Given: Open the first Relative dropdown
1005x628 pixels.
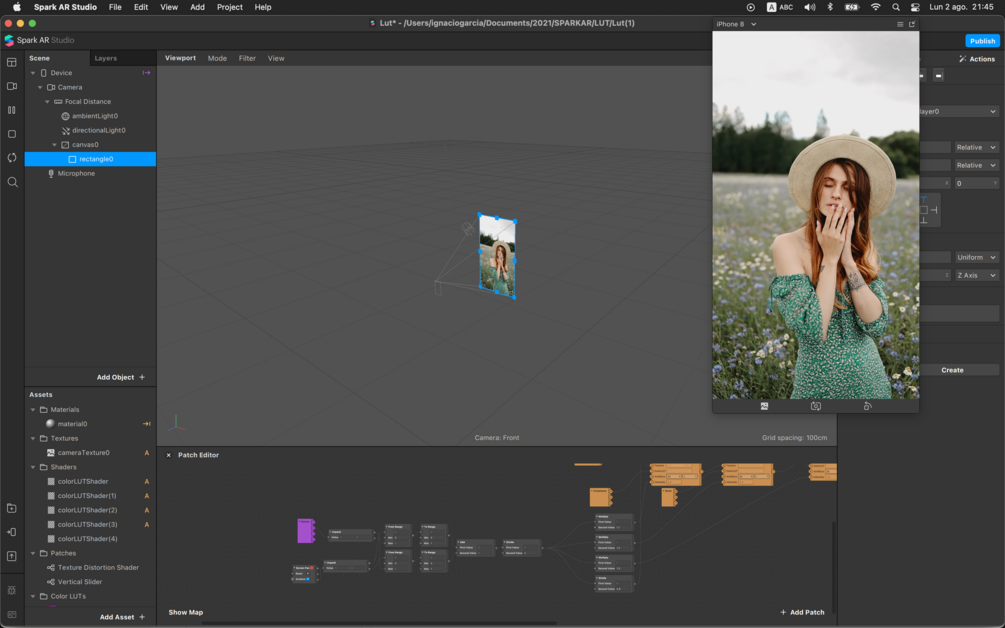Looking at the screenshot, I should 976,147.
